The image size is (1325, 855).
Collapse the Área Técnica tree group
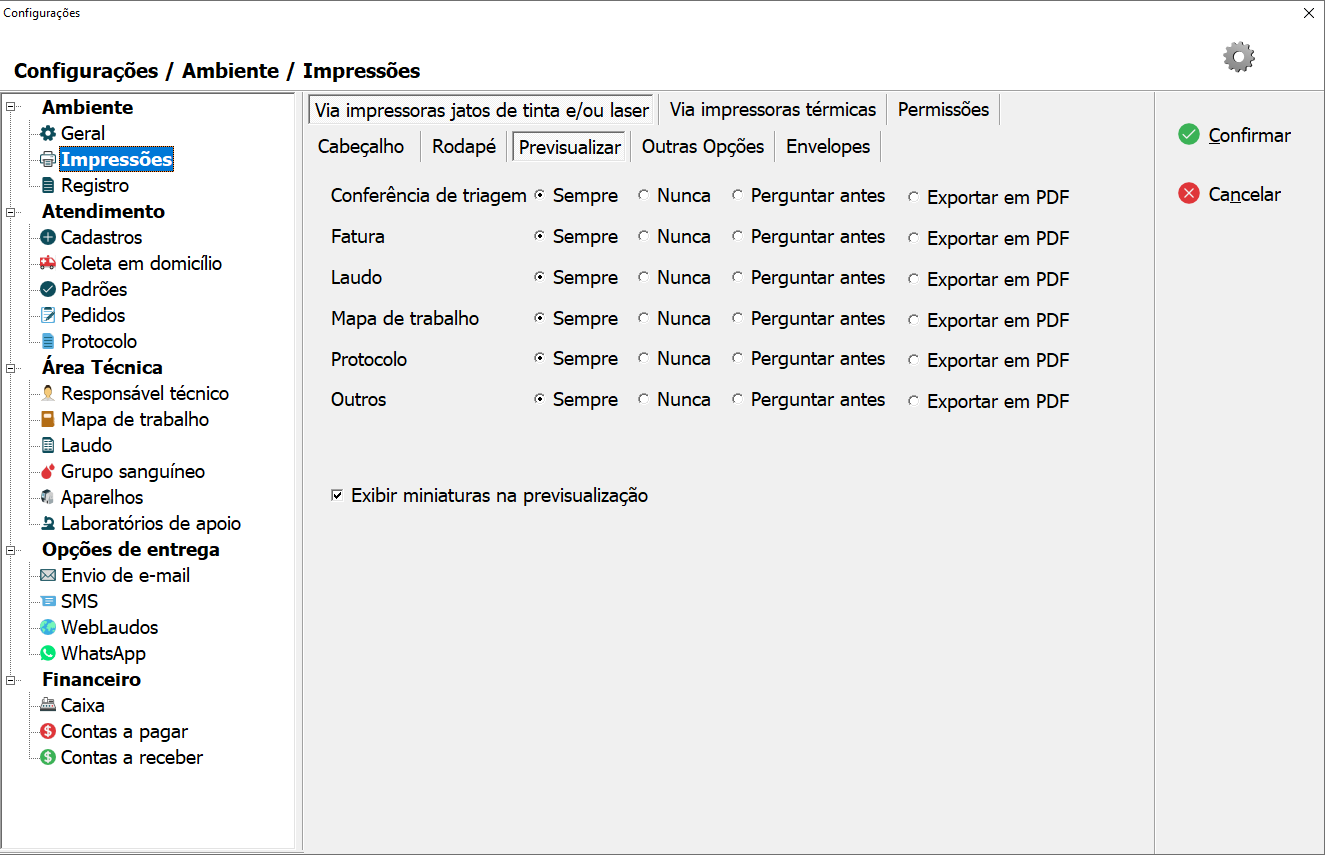11,367
